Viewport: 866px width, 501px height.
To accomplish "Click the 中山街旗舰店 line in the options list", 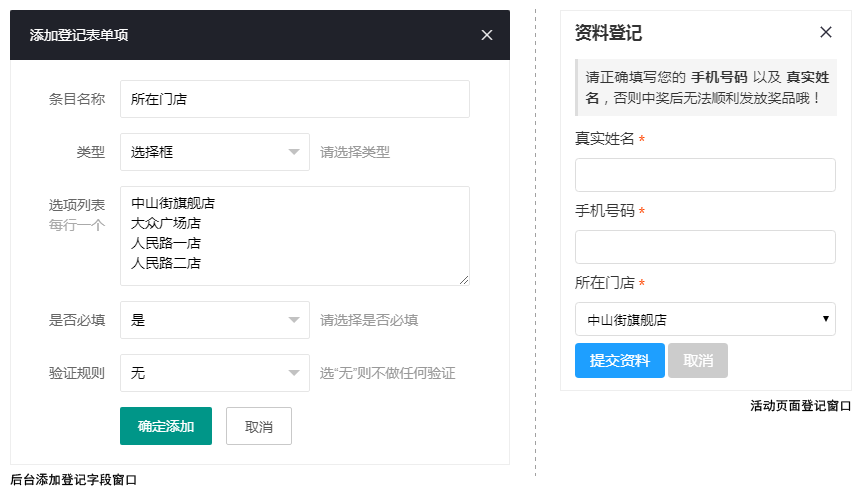I will click(x=173, y=203).
